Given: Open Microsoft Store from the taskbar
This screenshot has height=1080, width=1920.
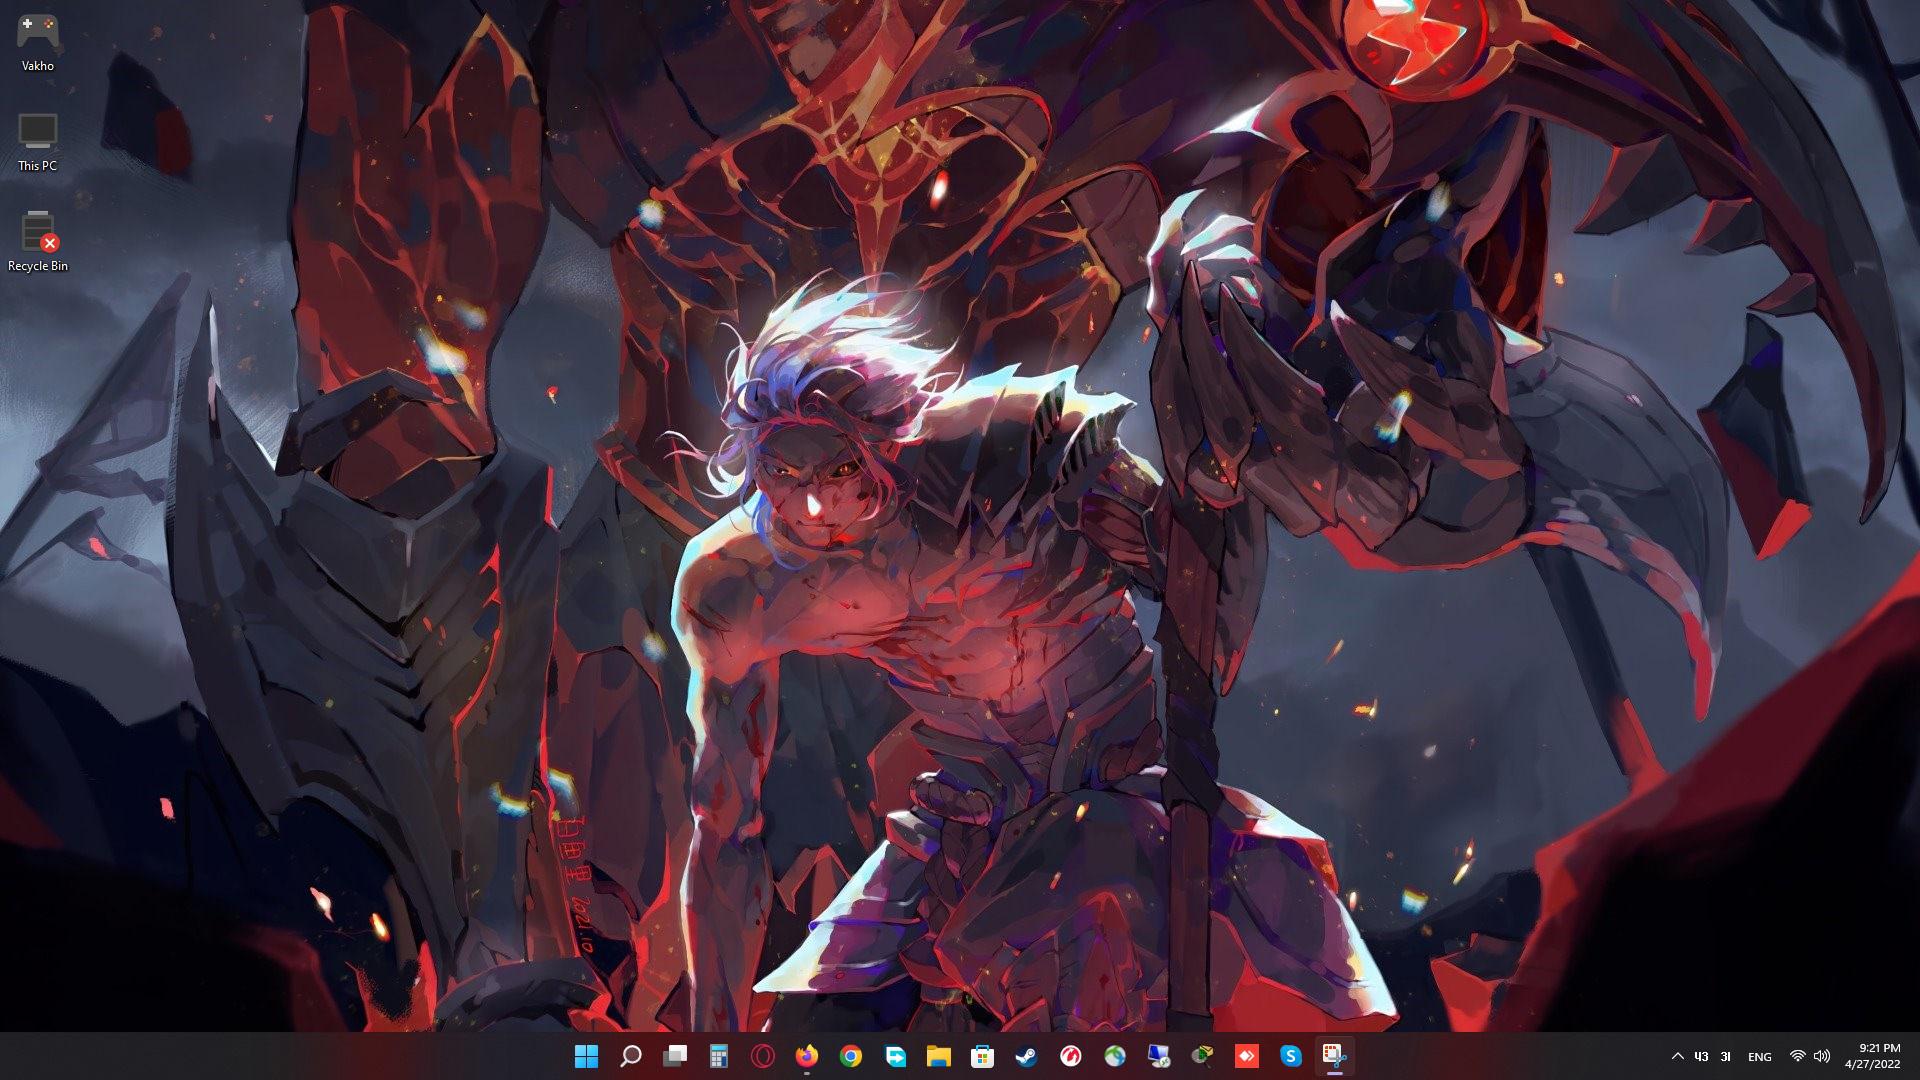Looking at the screenshot, I should point(982,1056).
